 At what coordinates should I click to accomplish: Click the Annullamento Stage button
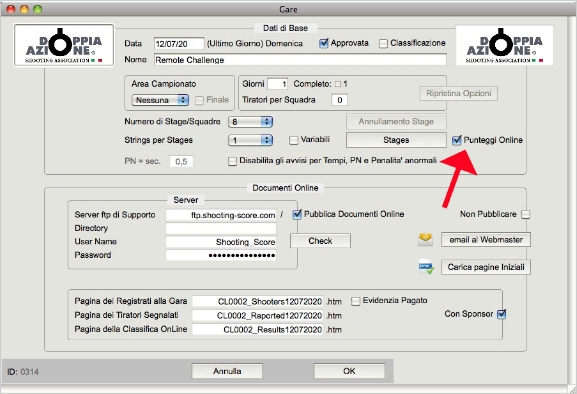point(396,121)
